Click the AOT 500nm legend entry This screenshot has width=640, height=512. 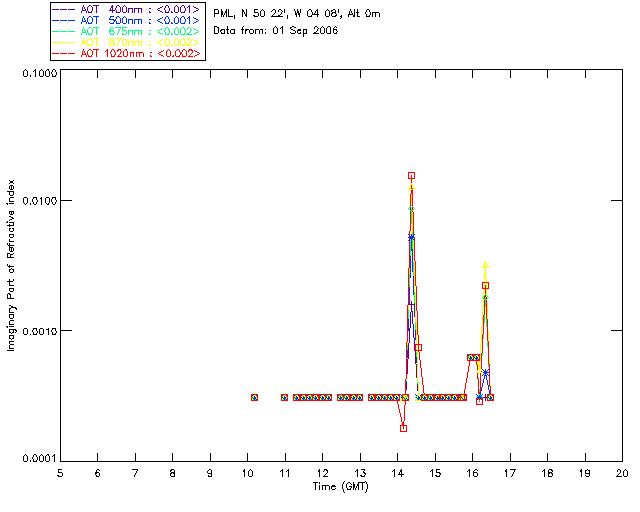pos(127,20)
